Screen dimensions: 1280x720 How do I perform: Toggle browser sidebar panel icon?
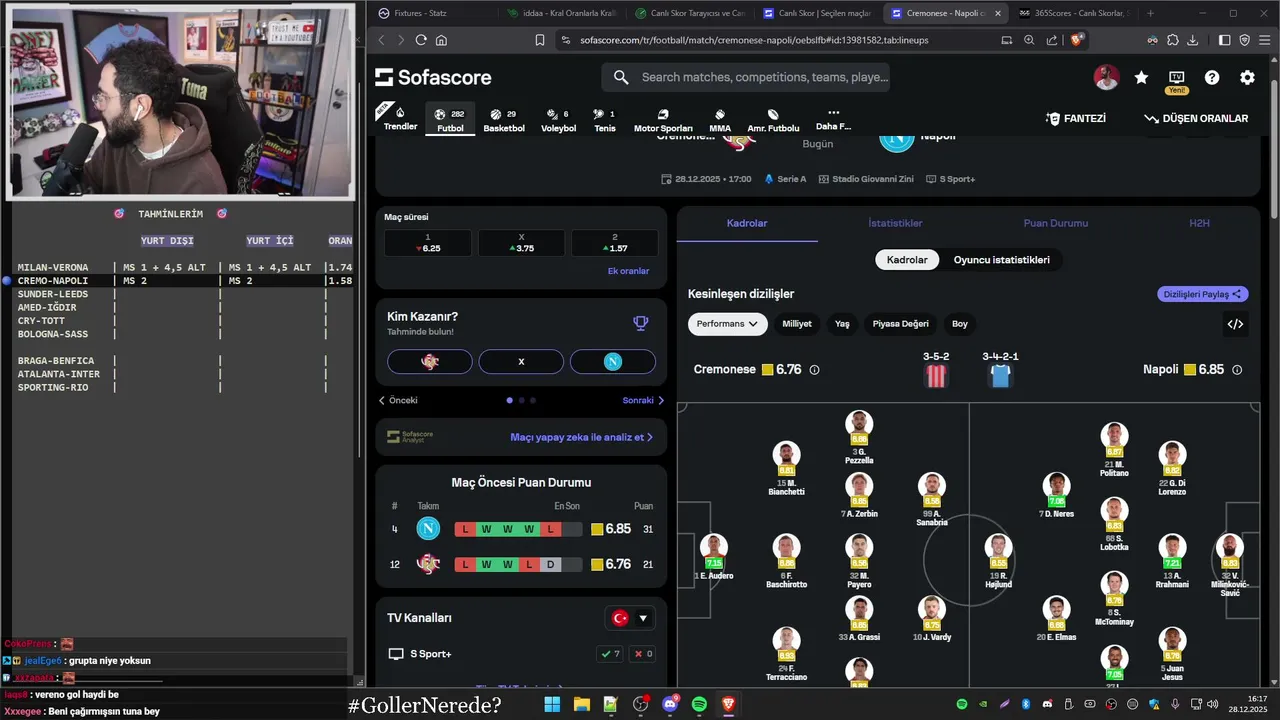tap(1225, 40)
